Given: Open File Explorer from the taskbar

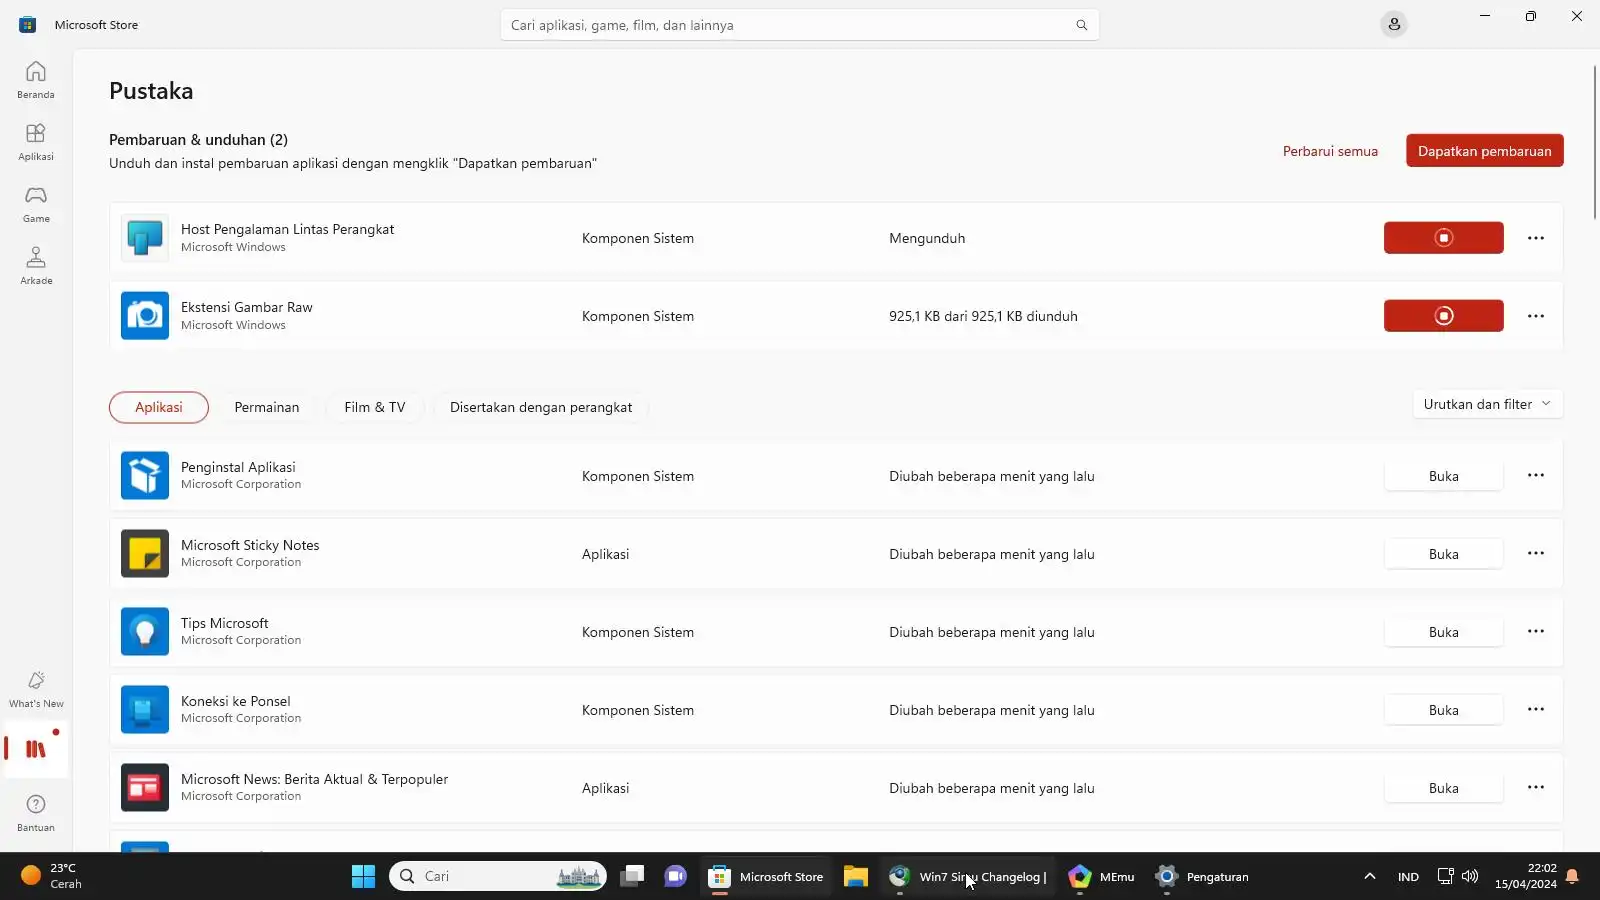Looking at the screenshot, I should [x=855, y=877].
